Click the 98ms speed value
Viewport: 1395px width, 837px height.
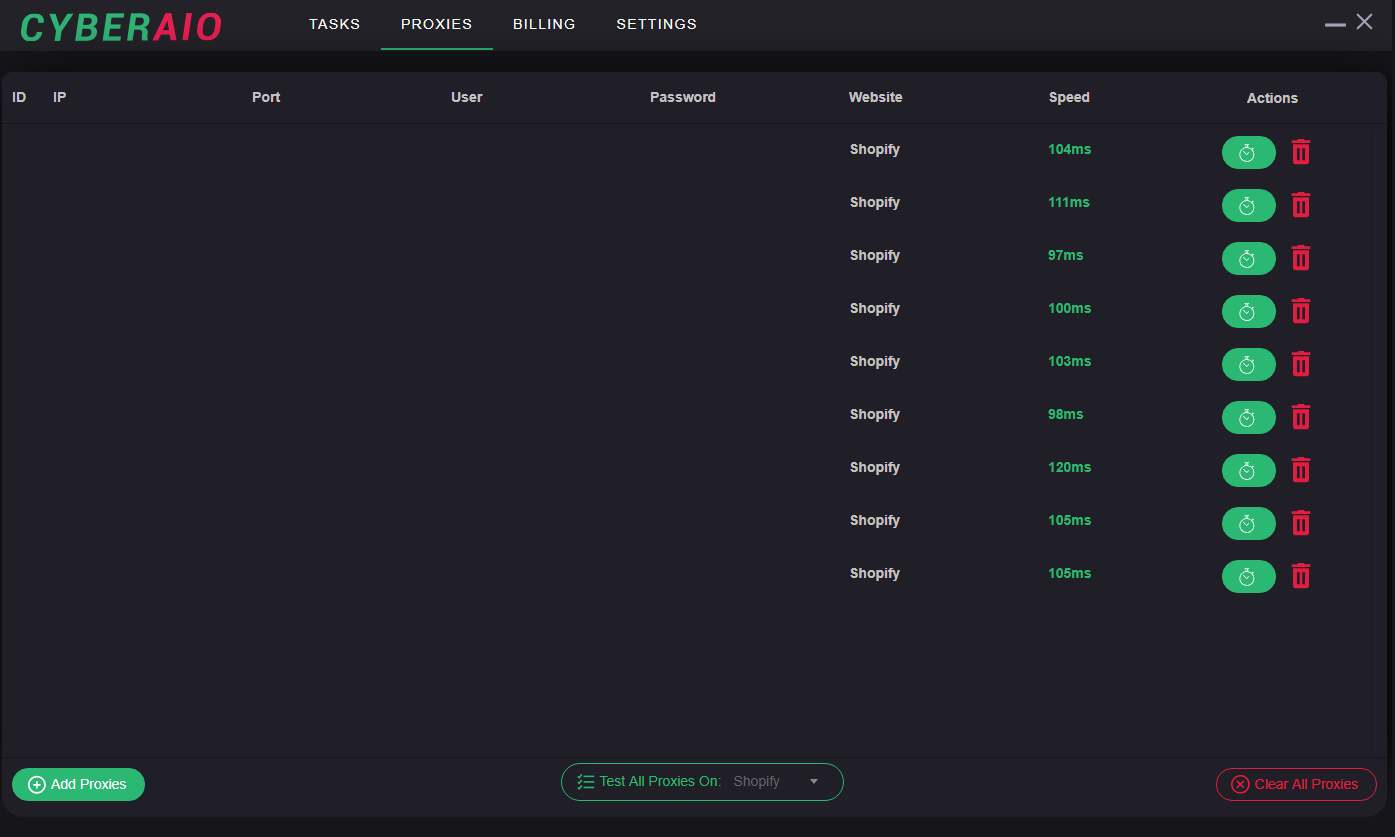tap(1065, 415)
